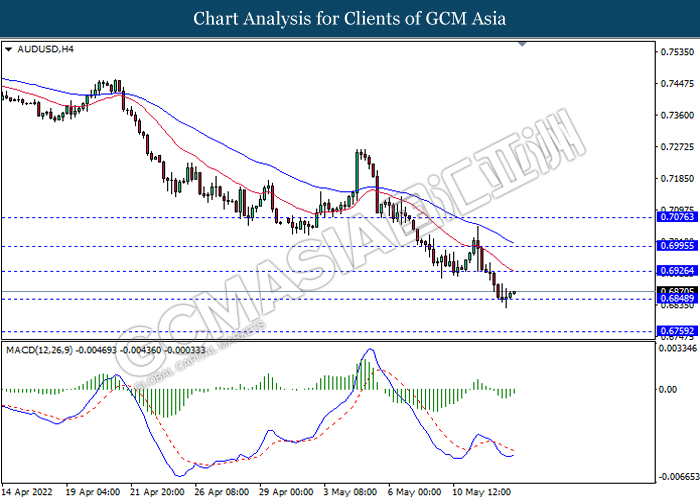Select the 0.67592 price level label
700x500 pixels.
click(677, 331)
